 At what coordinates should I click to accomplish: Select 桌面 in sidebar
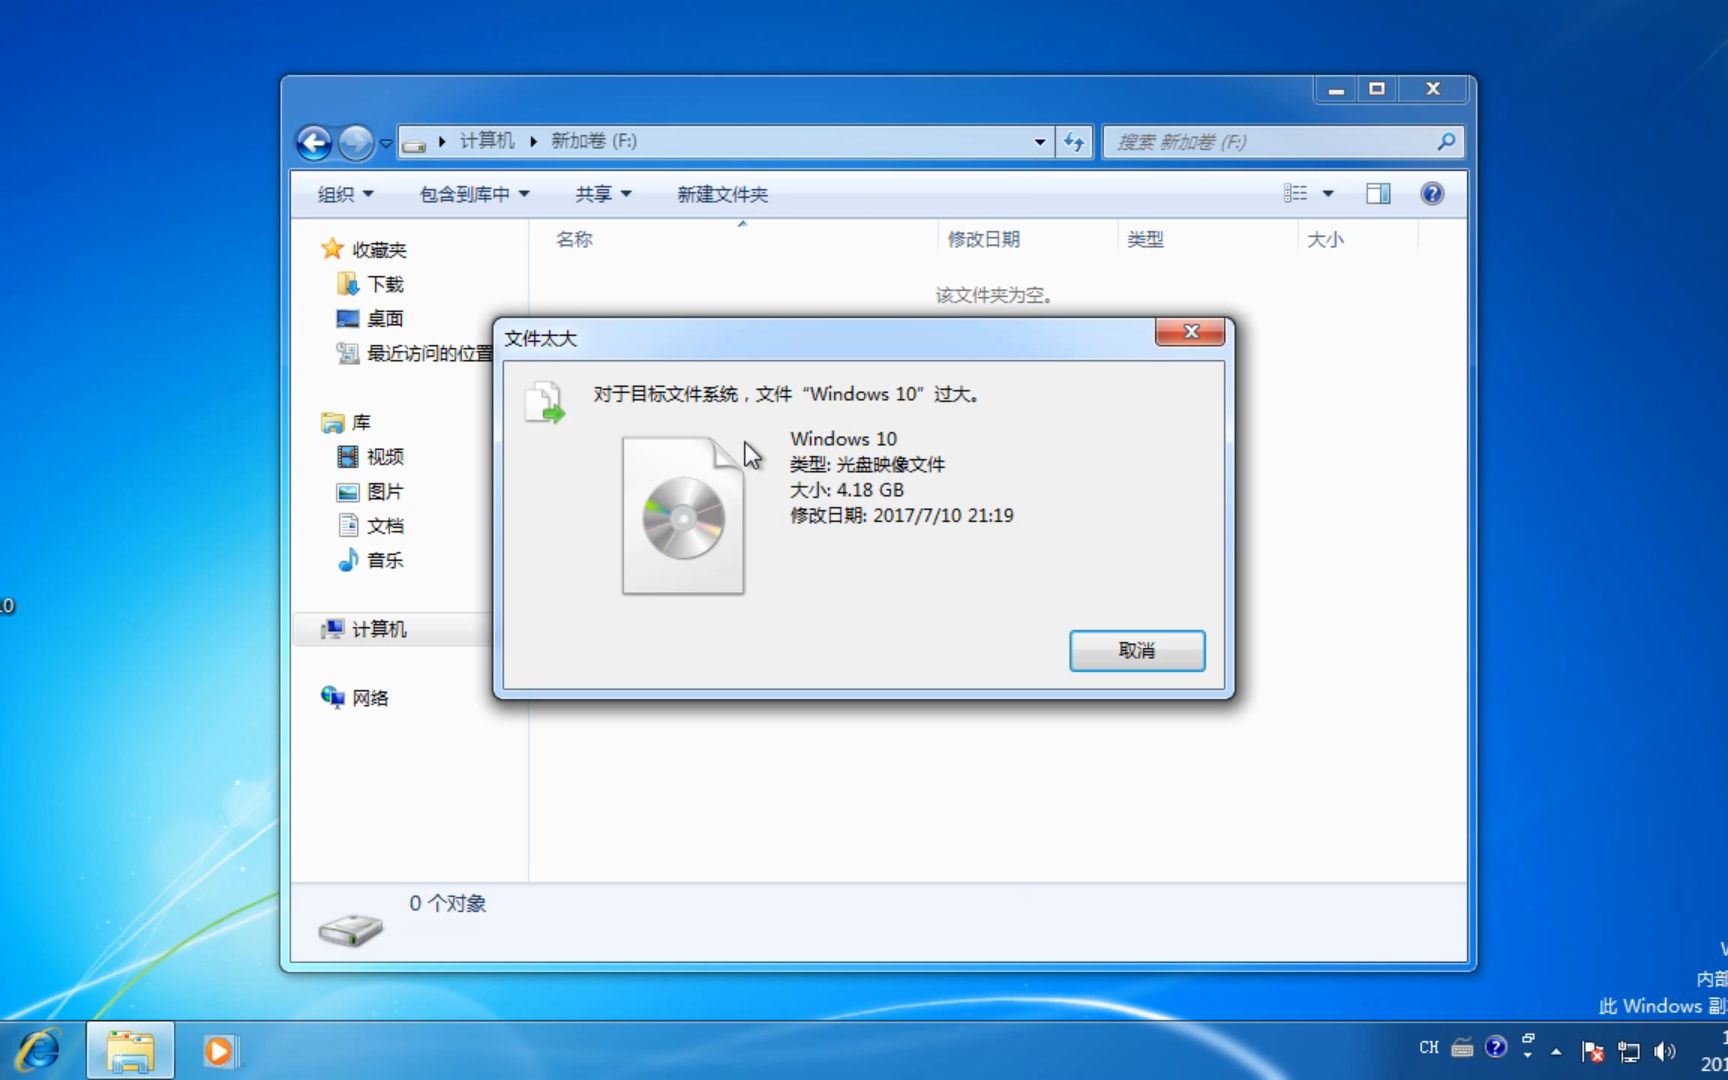pyautogui.click(x=371, y=318)
